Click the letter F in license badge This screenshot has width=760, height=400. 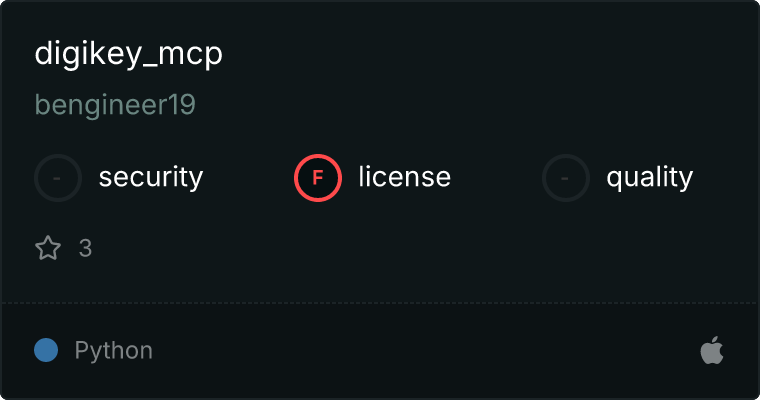pyautogui.click(x=317, y=178)
